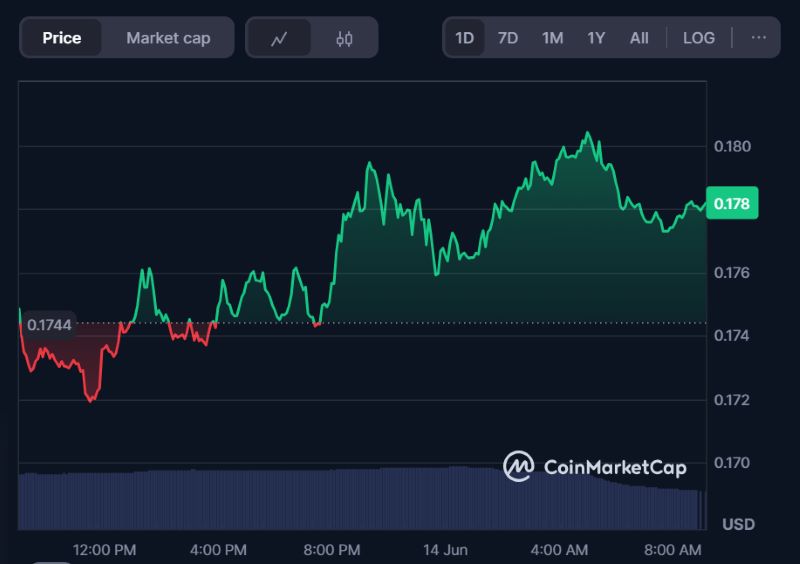Open the Price tab
This screenshot has height=564, width=800.
pos(62,38)
